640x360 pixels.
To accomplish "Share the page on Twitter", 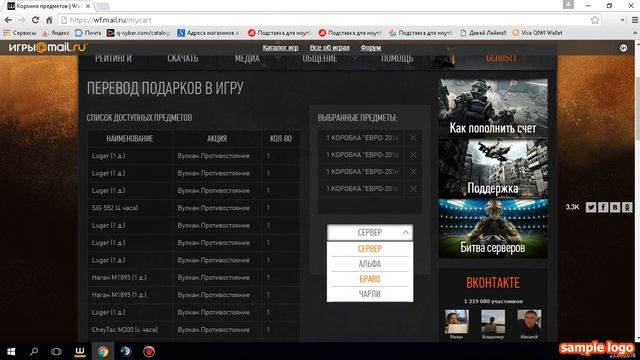I will coord(591,207).
